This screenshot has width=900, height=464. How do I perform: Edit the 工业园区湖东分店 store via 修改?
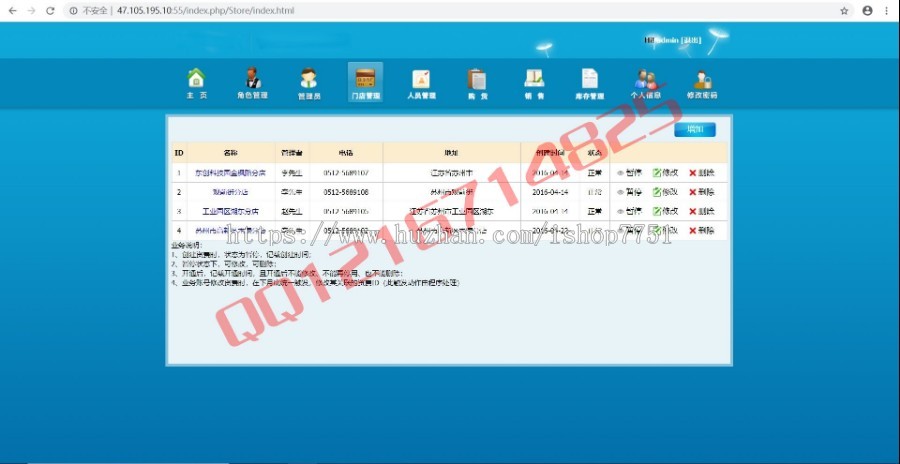pyautogui.click(x=666, y=211)
